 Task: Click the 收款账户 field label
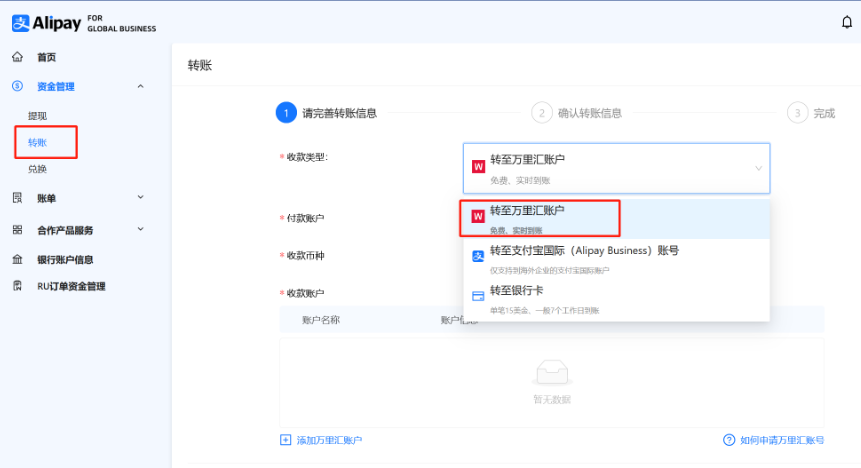pos(305,293)
